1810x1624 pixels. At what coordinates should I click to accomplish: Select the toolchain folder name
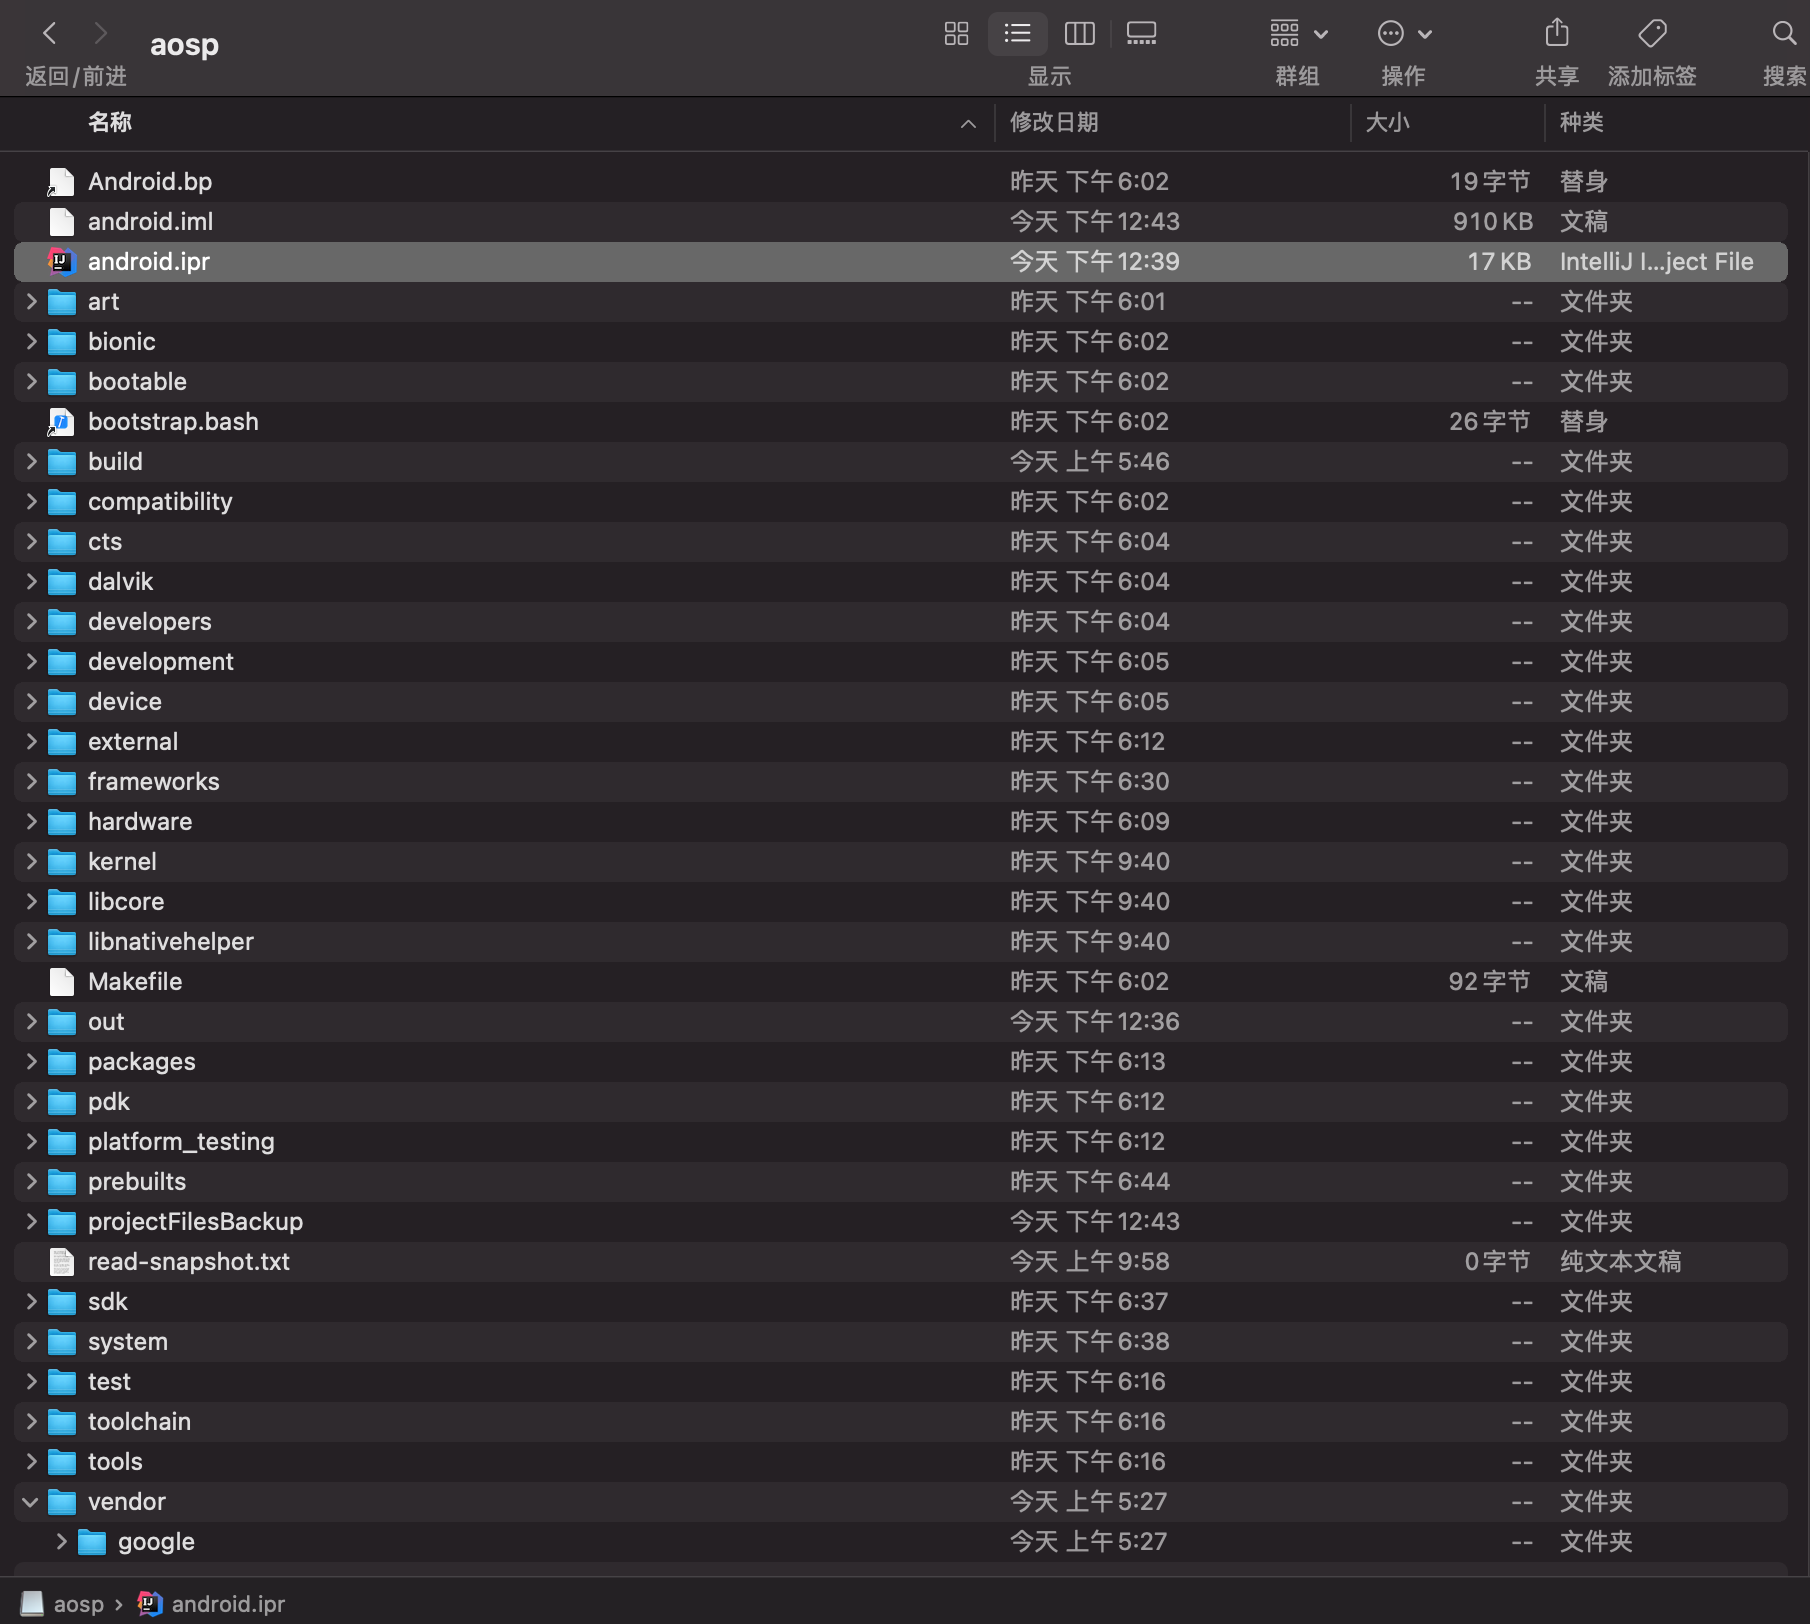139,1421
